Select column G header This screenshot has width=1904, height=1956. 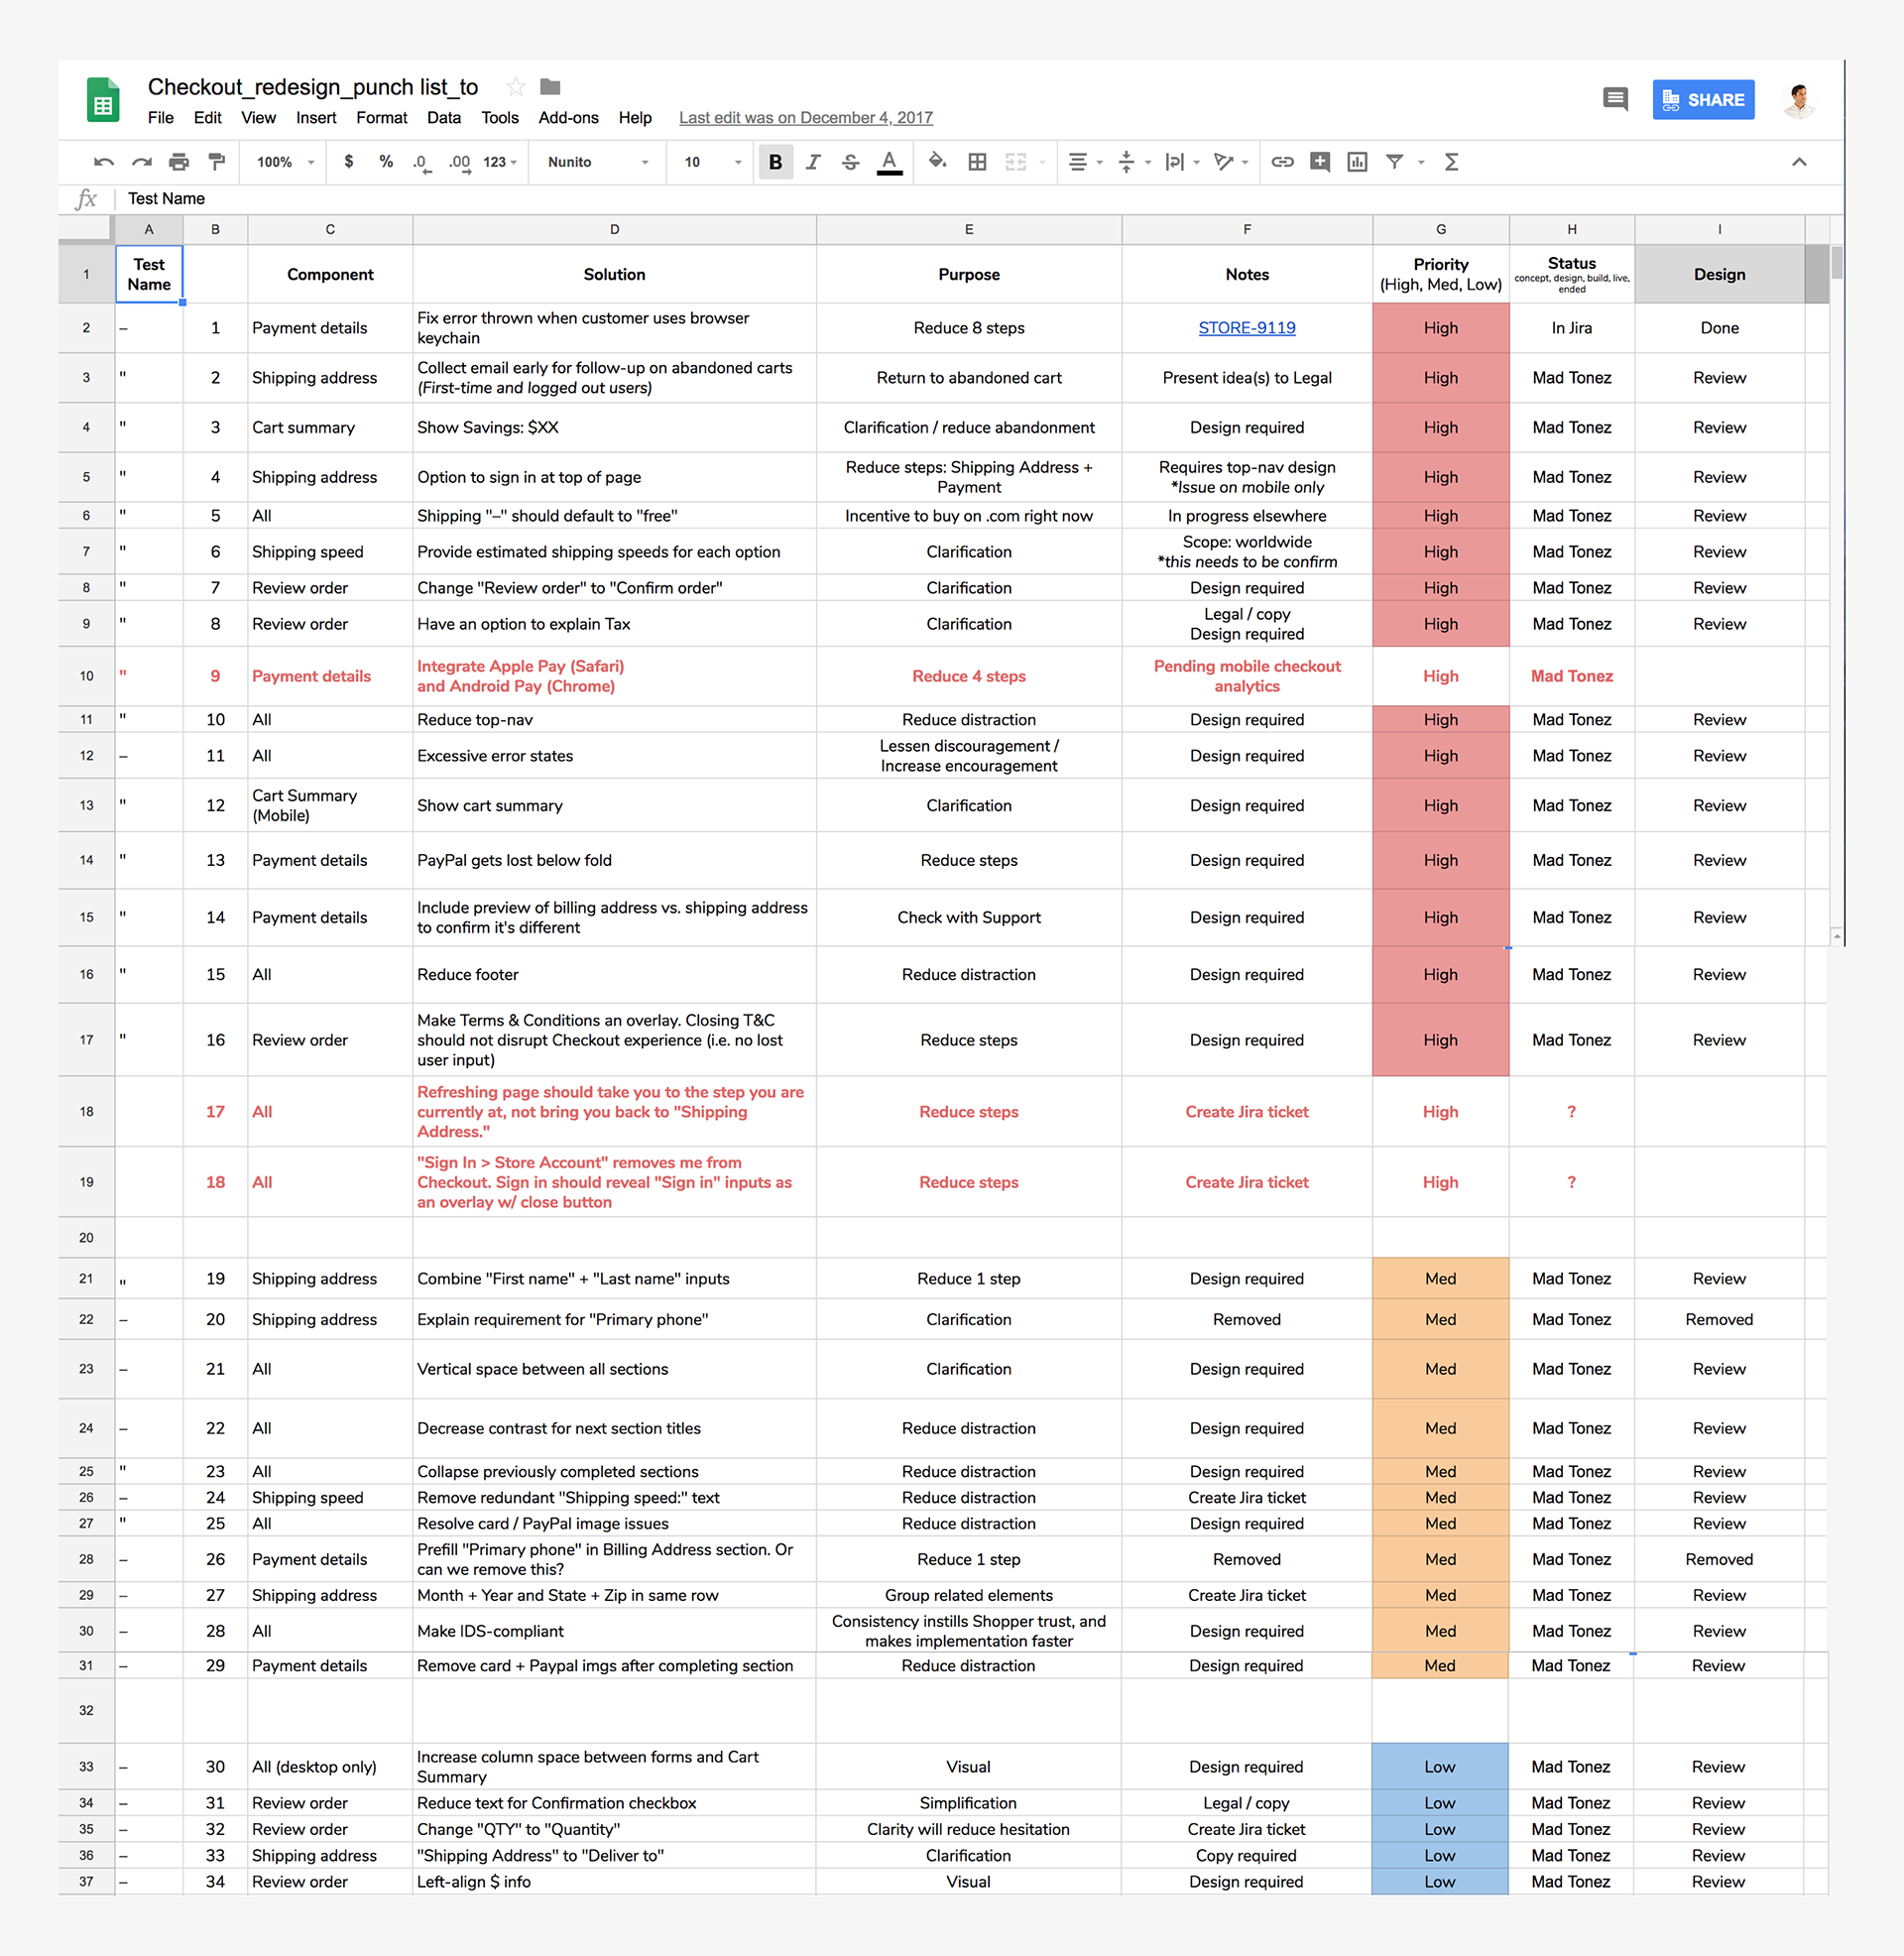click(1441, 230)
